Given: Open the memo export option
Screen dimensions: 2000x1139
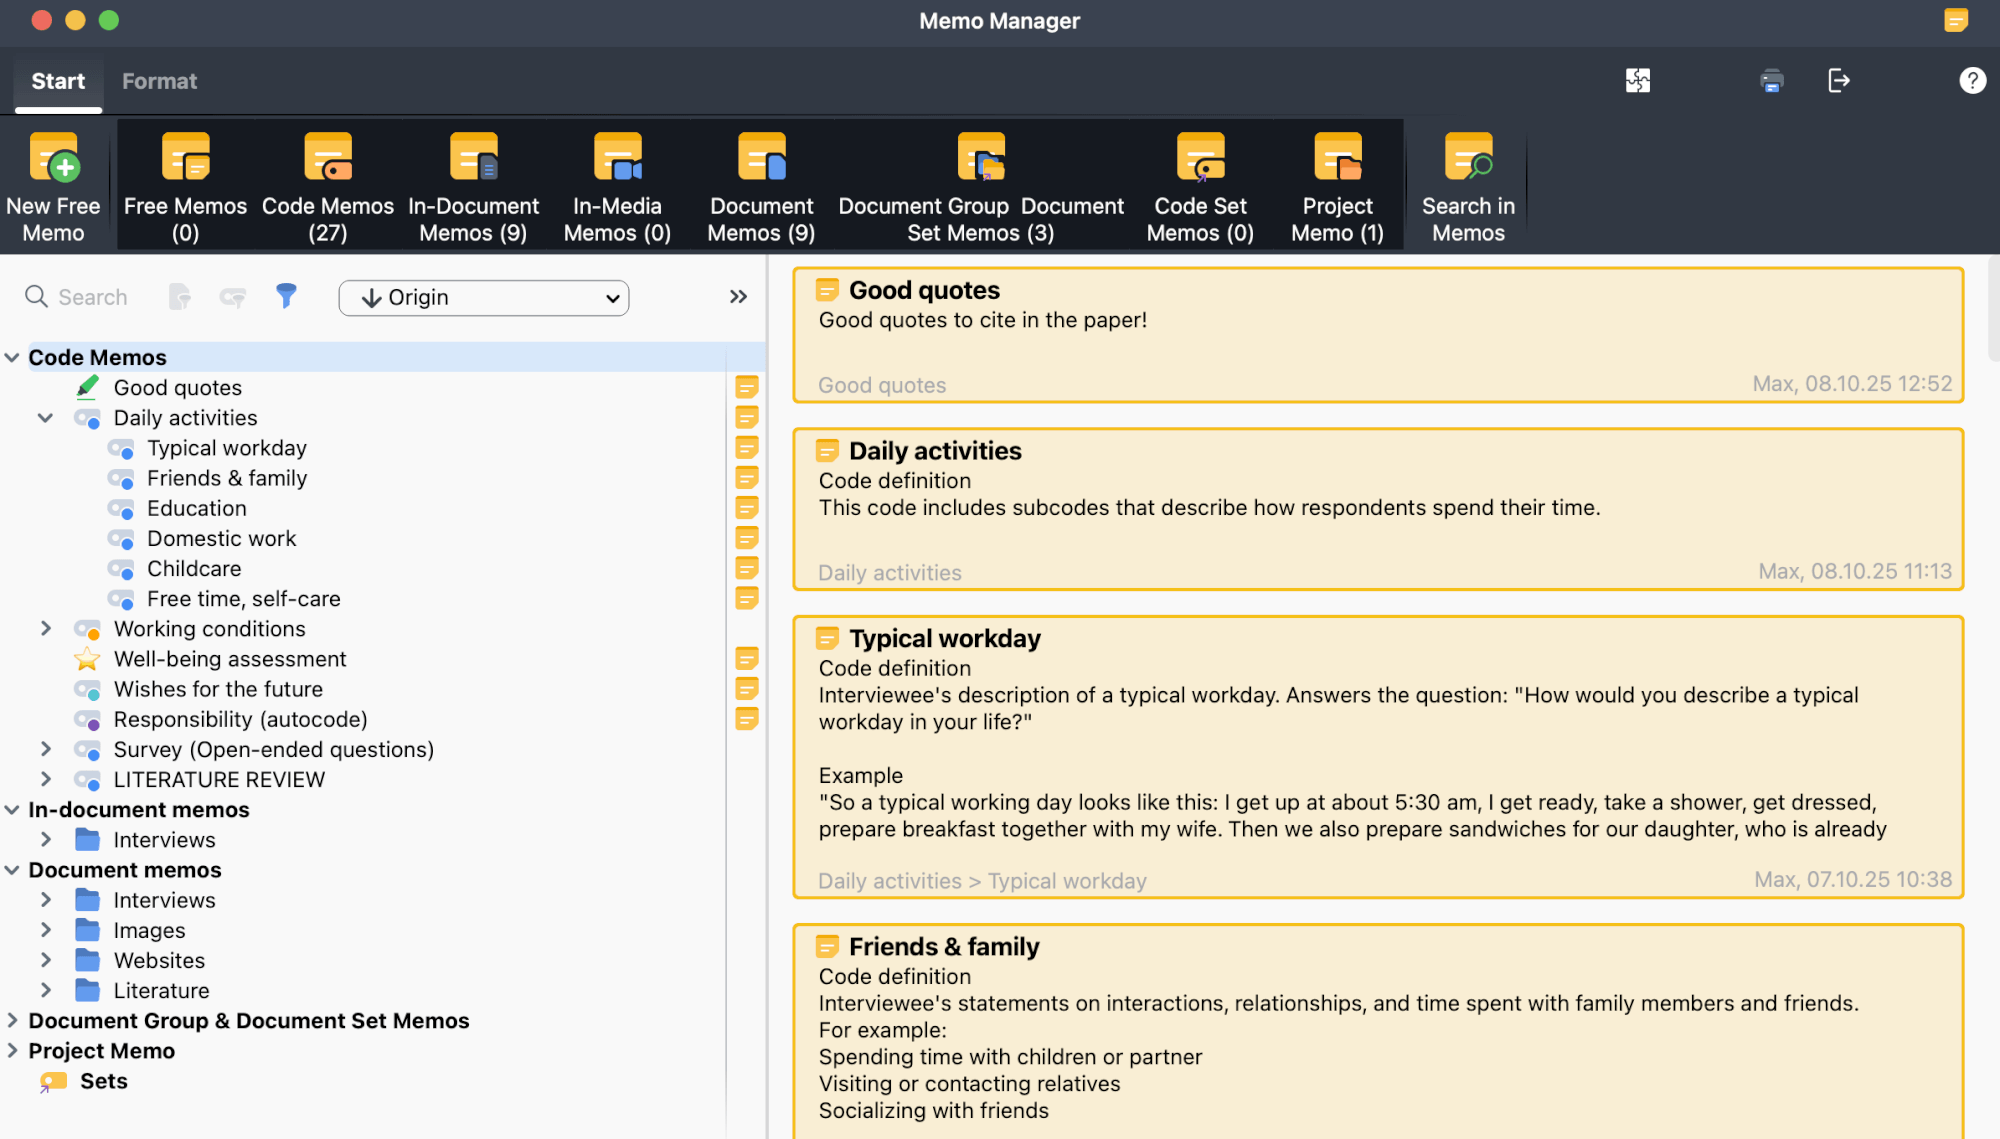Looking at the screenshot, I should 1839,81.
